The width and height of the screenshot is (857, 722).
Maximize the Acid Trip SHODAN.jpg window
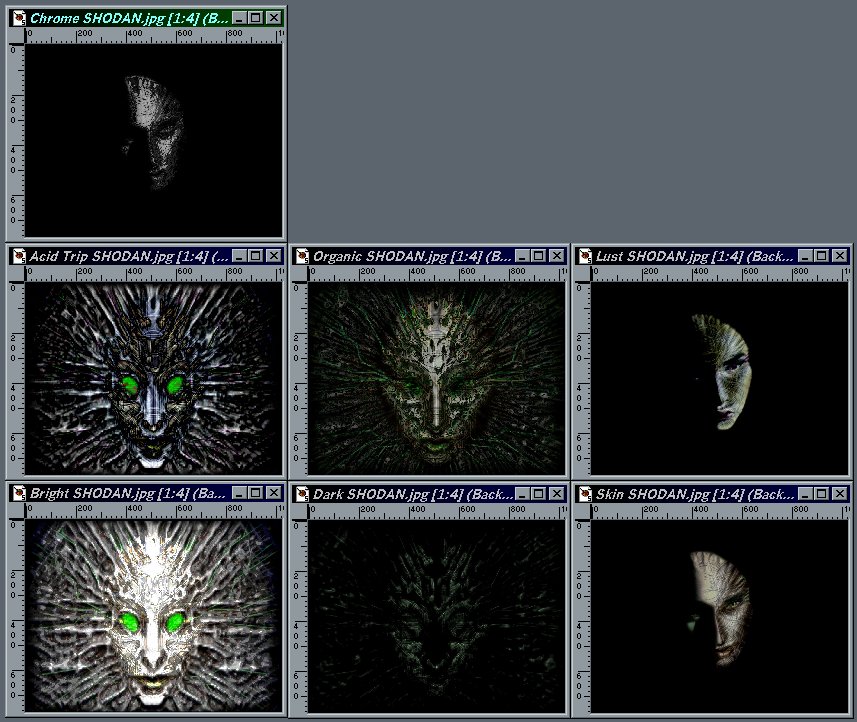click(x=256, y=256)
